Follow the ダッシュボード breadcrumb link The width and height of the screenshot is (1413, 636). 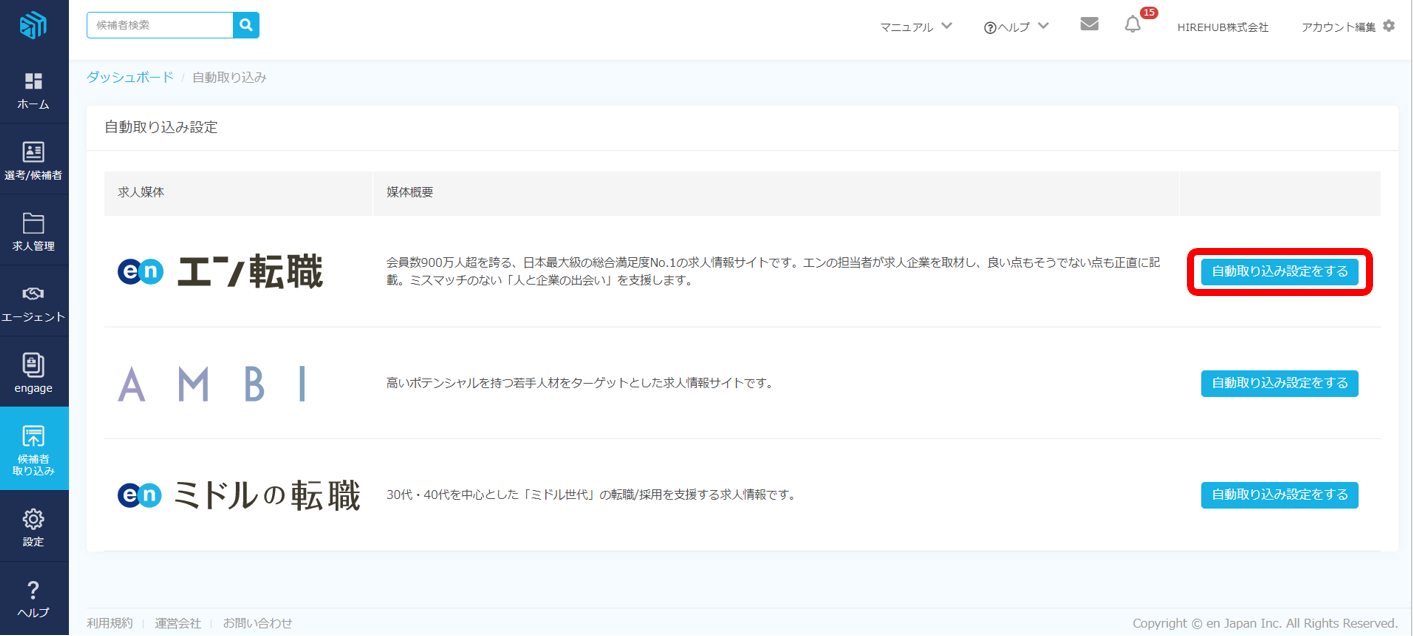(x=130, y=77)
